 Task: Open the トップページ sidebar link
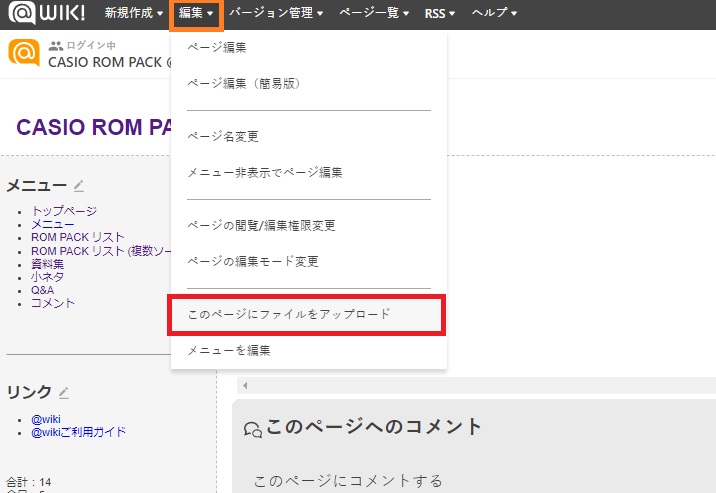(x=64, y=211)
